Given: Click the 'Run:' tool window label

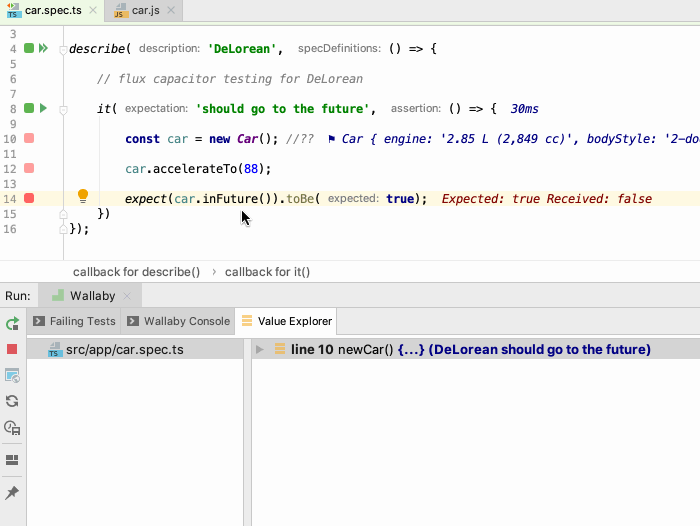Looking at the screenshot, I should (x=18, y=296).
